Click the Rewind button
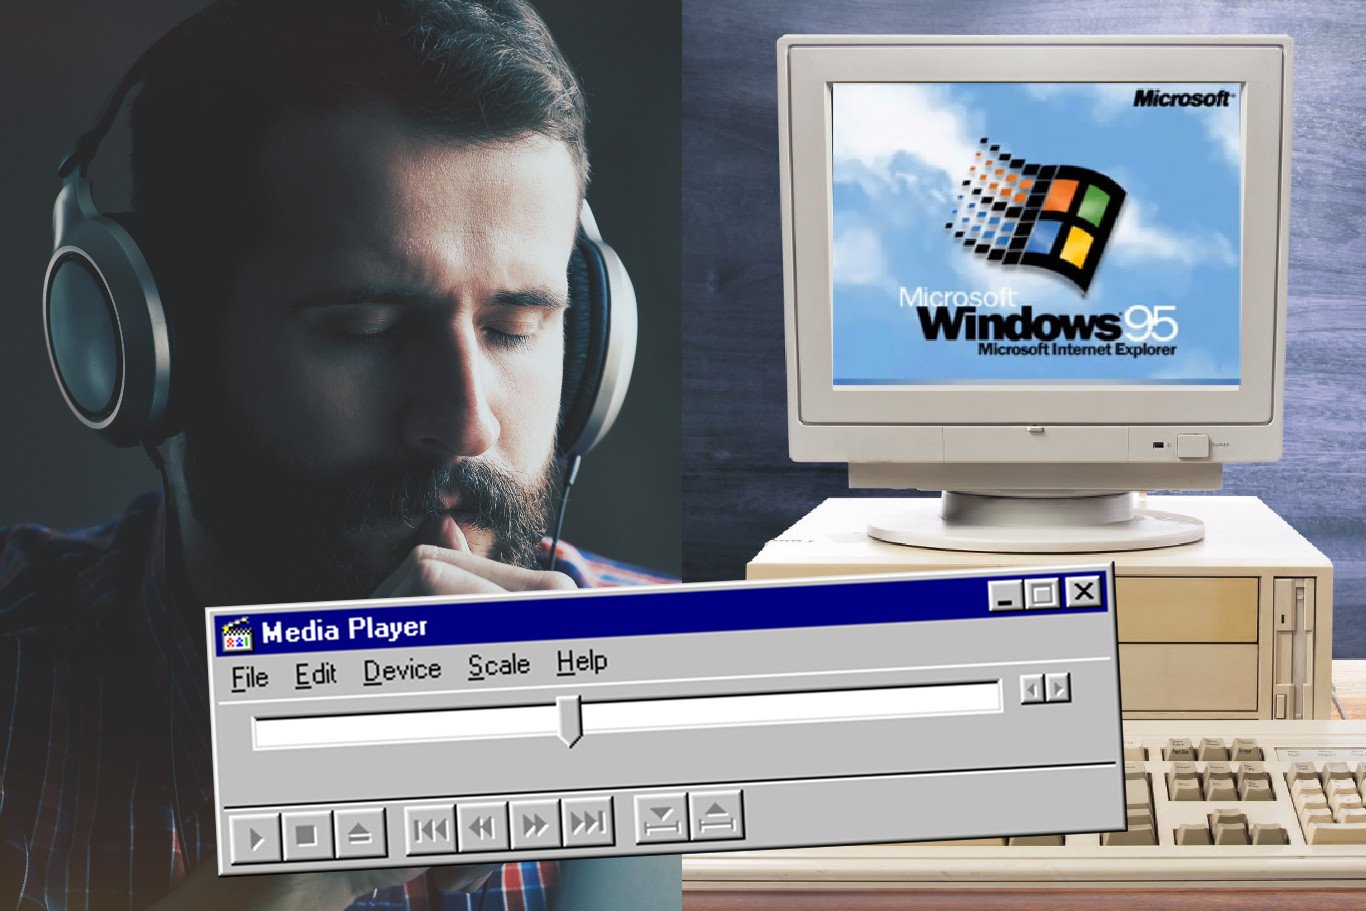 (x=483, y=827)
